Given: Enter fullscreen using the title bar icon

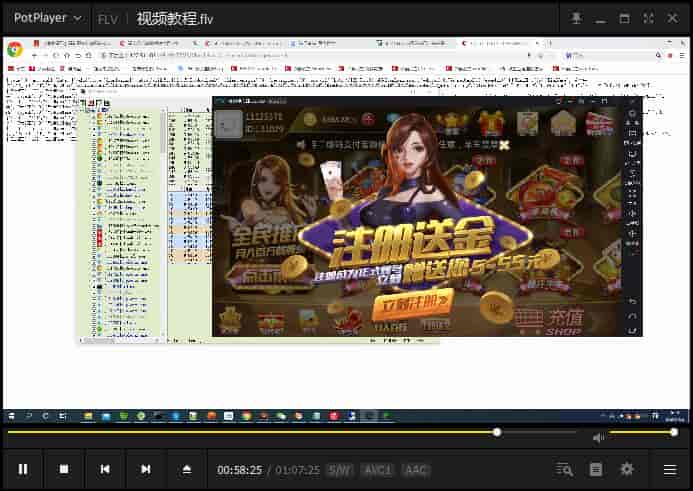Looking at the screenshot, I should tap(648, 18).
